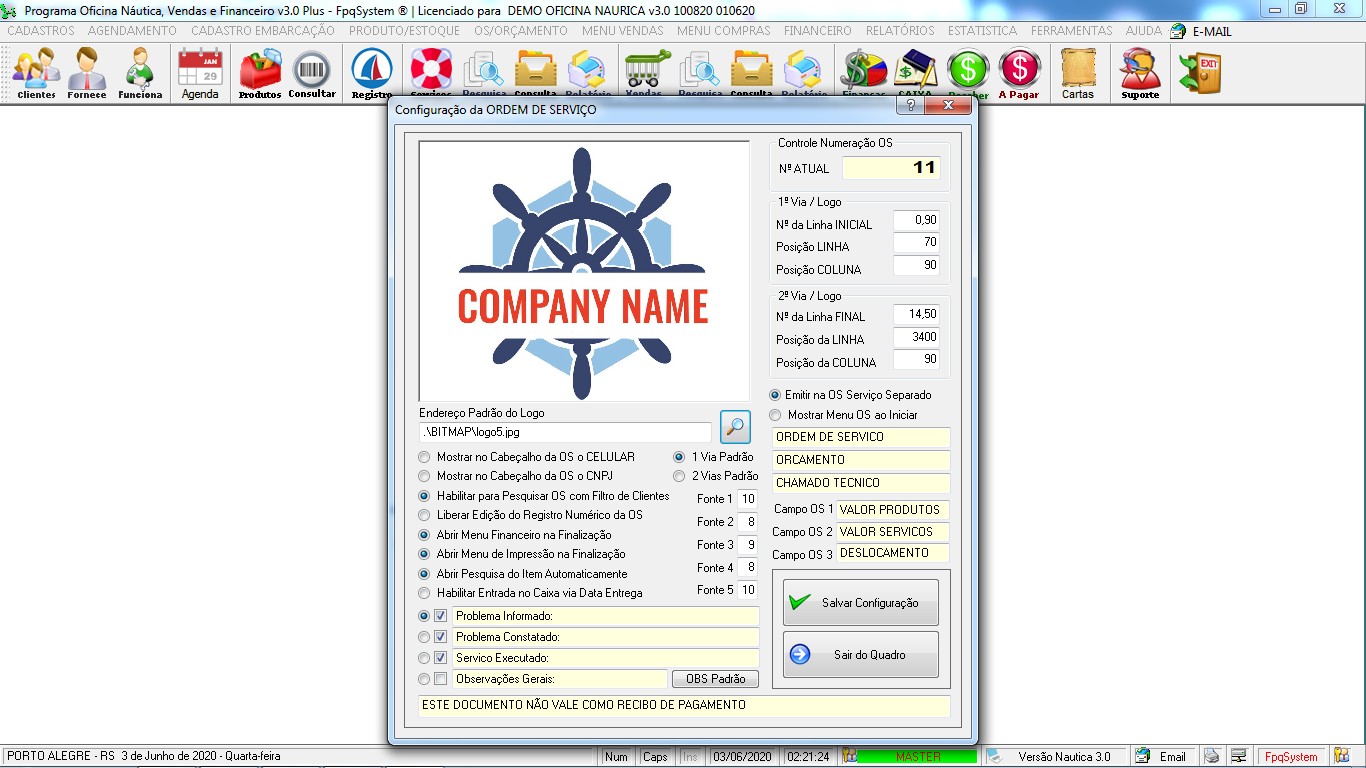Open the Produtos toolbox icon

click(260, 73)
